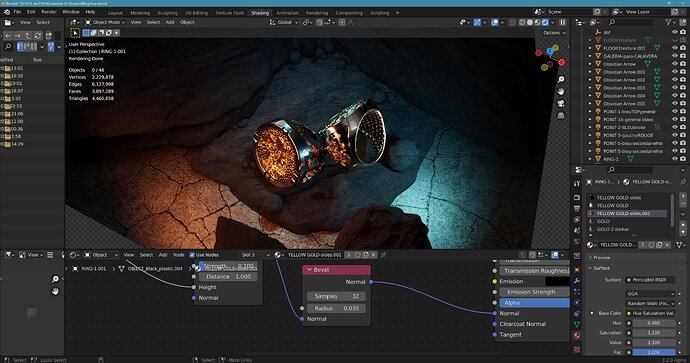Switch to rendered viewport shading mode

(x=545, y=22)
